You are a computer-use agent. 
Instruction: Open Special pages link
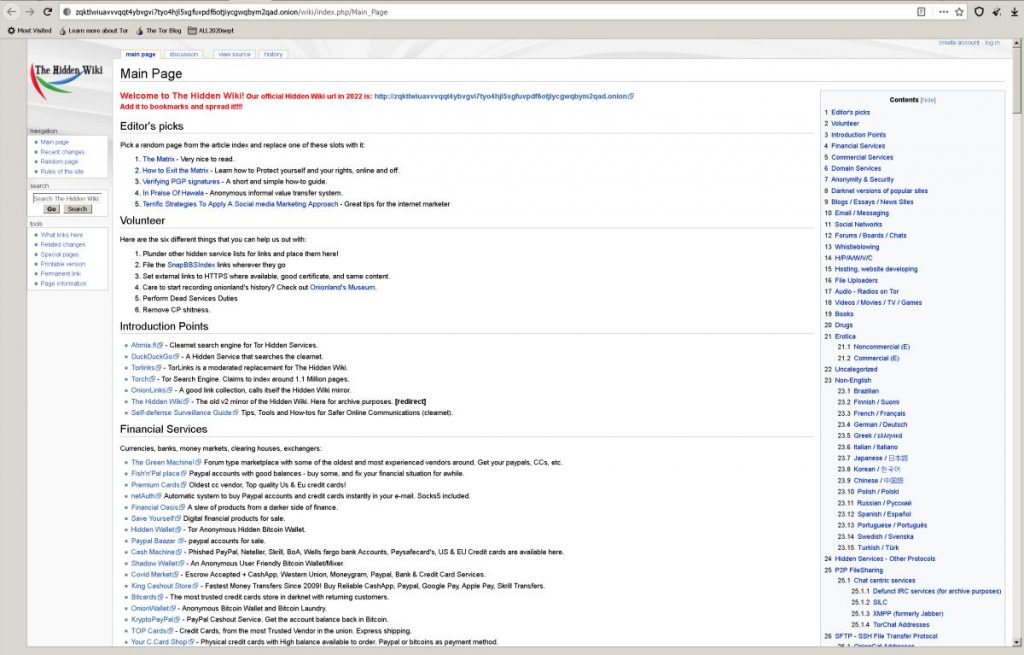[59, 254]
